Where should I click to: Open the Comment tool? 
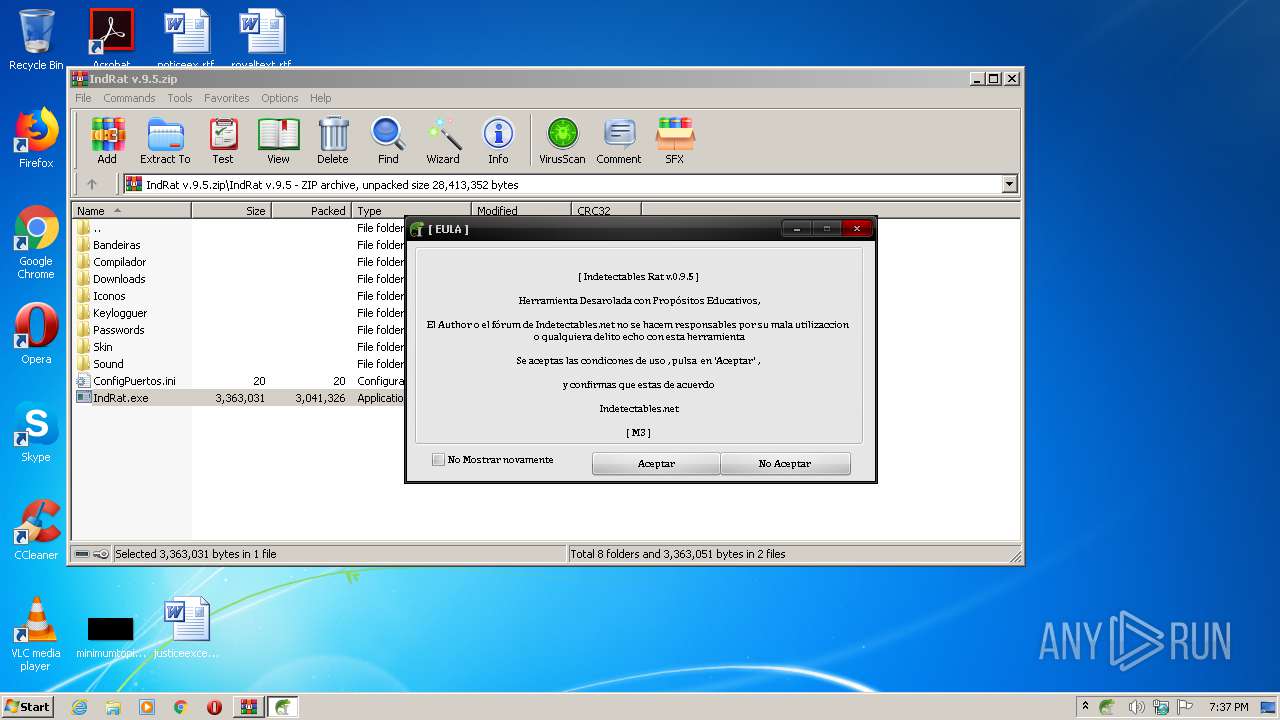click(x=619, y=140)
